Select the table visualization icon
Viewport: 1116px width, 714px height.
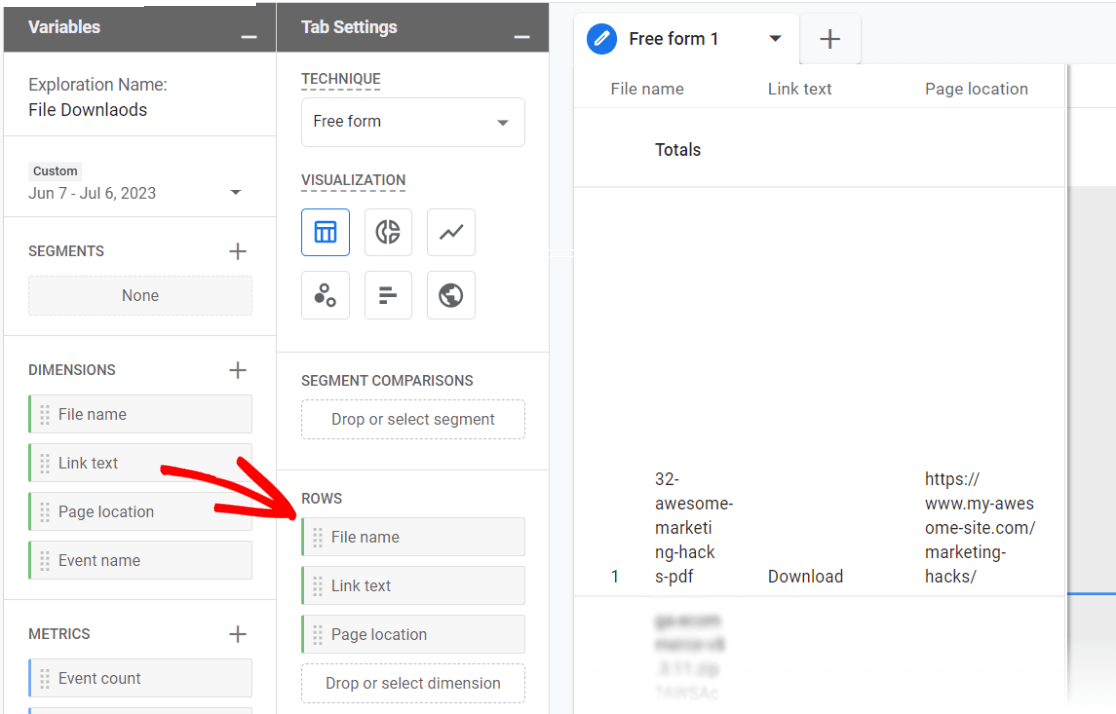(325, 231)
